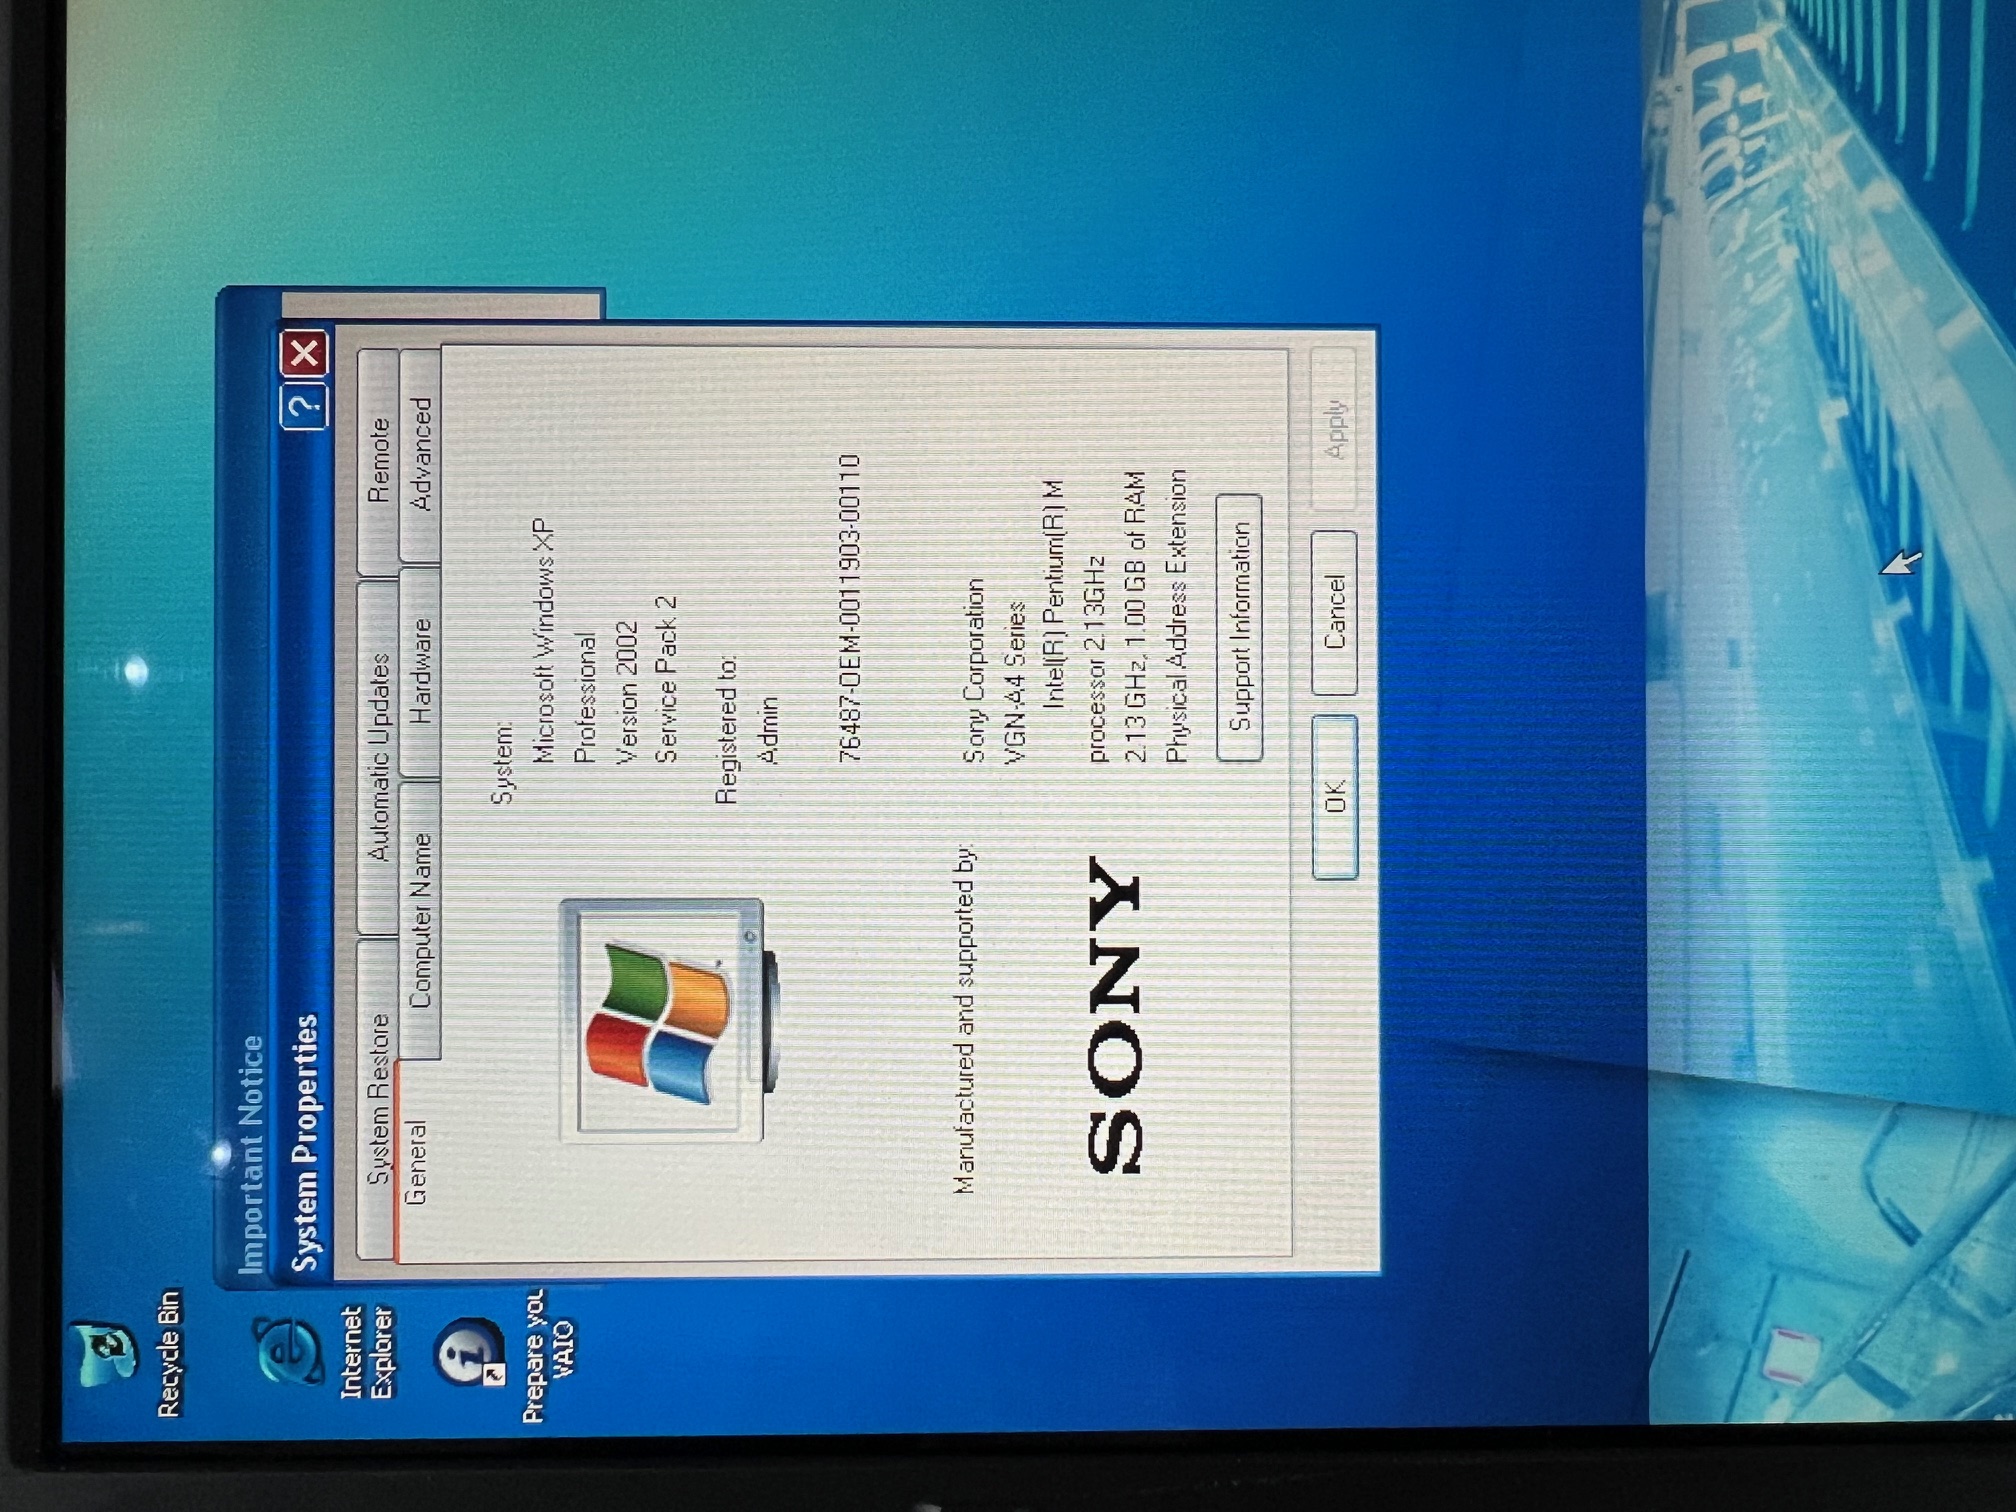Screen dimensions: 2016x1512
Task: Click the Important Notice window title
Action: coord(250,1155)
